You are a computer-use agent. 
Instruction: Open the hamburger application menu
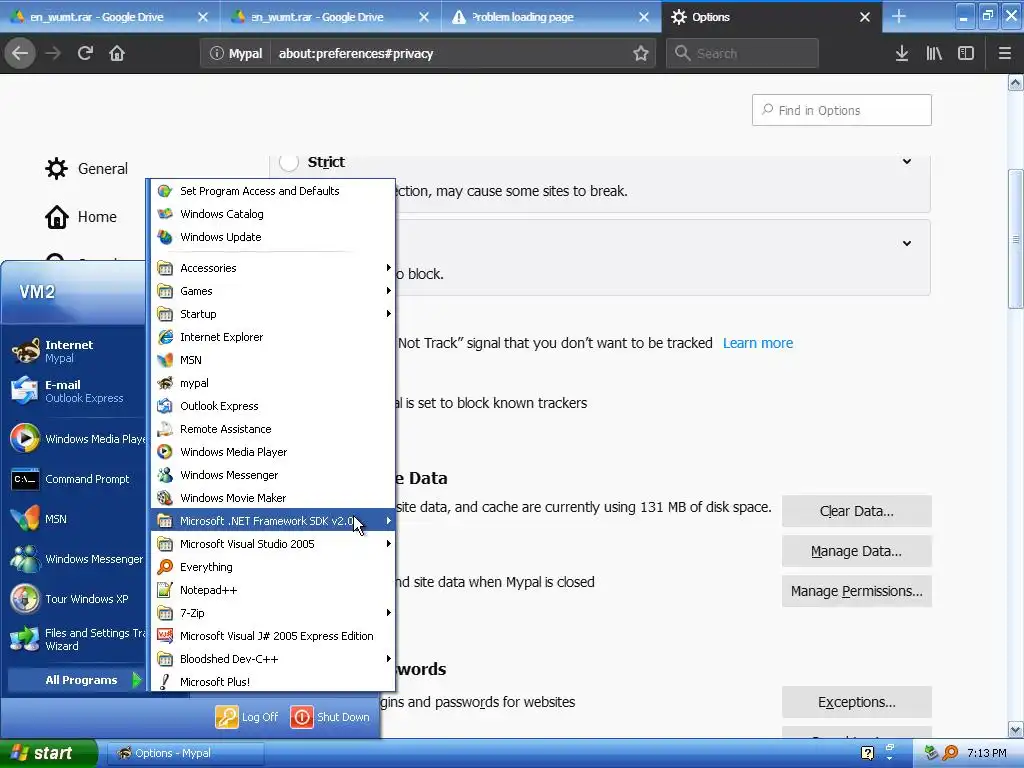[1004, 54]
